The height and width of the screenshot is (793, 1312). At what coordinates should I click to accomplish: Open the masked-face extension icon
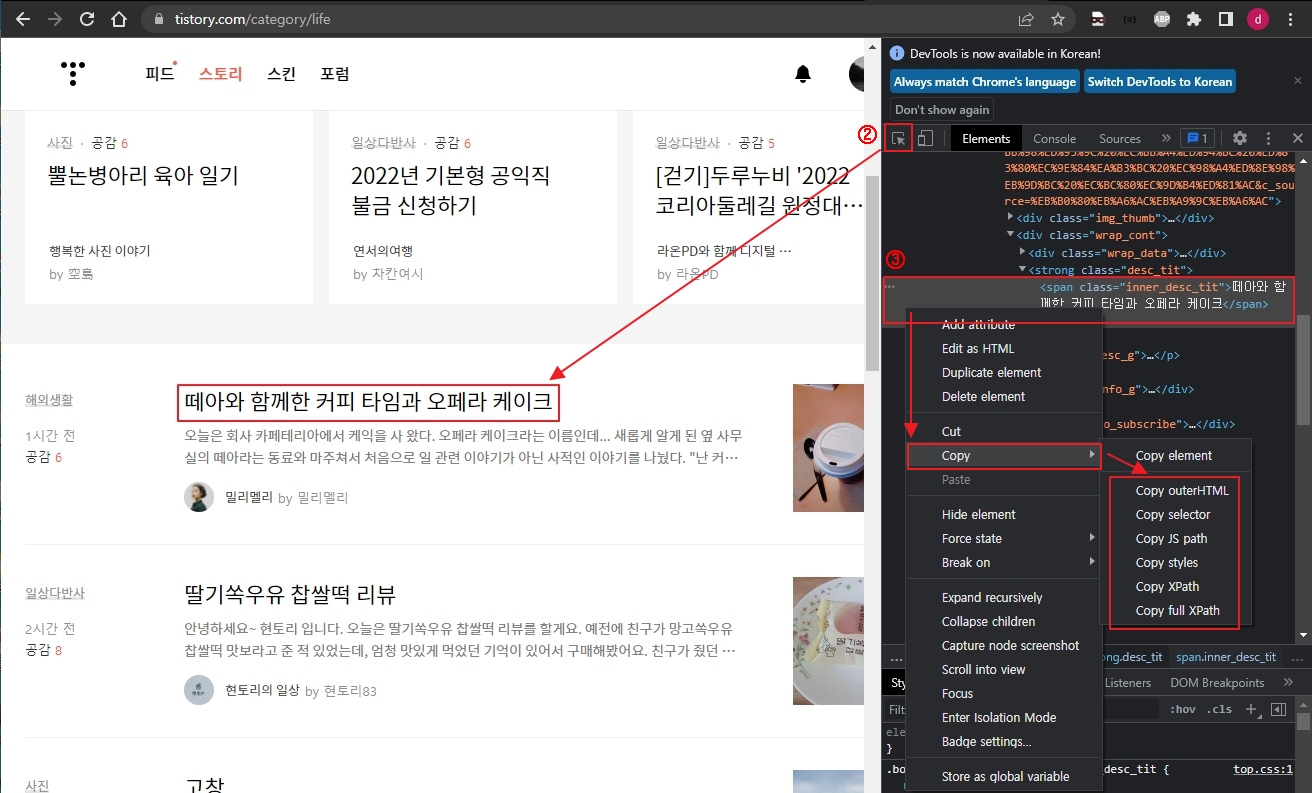pos(1098,19)
